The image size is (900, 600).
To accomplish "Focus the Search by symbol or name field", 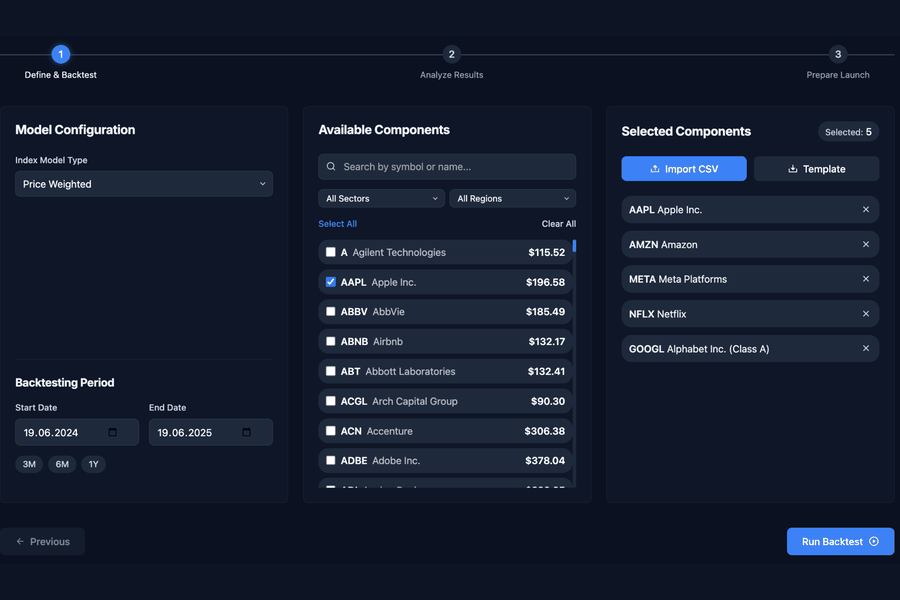I will coord(447,167).
